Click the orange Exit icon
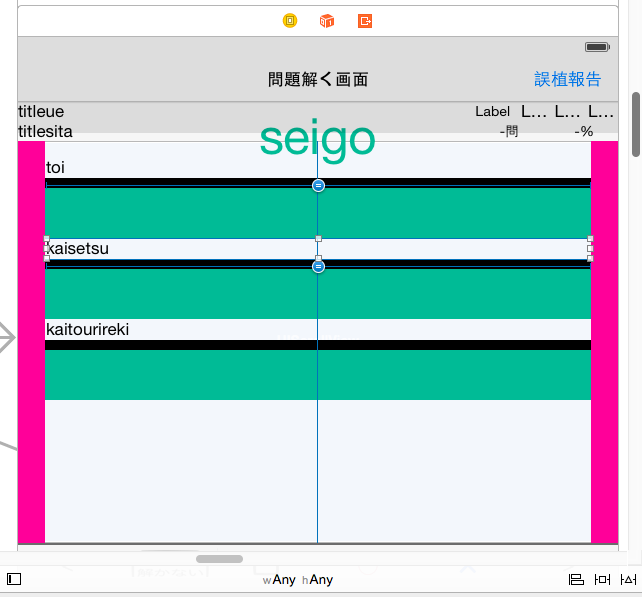Image resolution: width=642 pixels, height=597 pixels. pyautogui.click(x=365, y=20)
